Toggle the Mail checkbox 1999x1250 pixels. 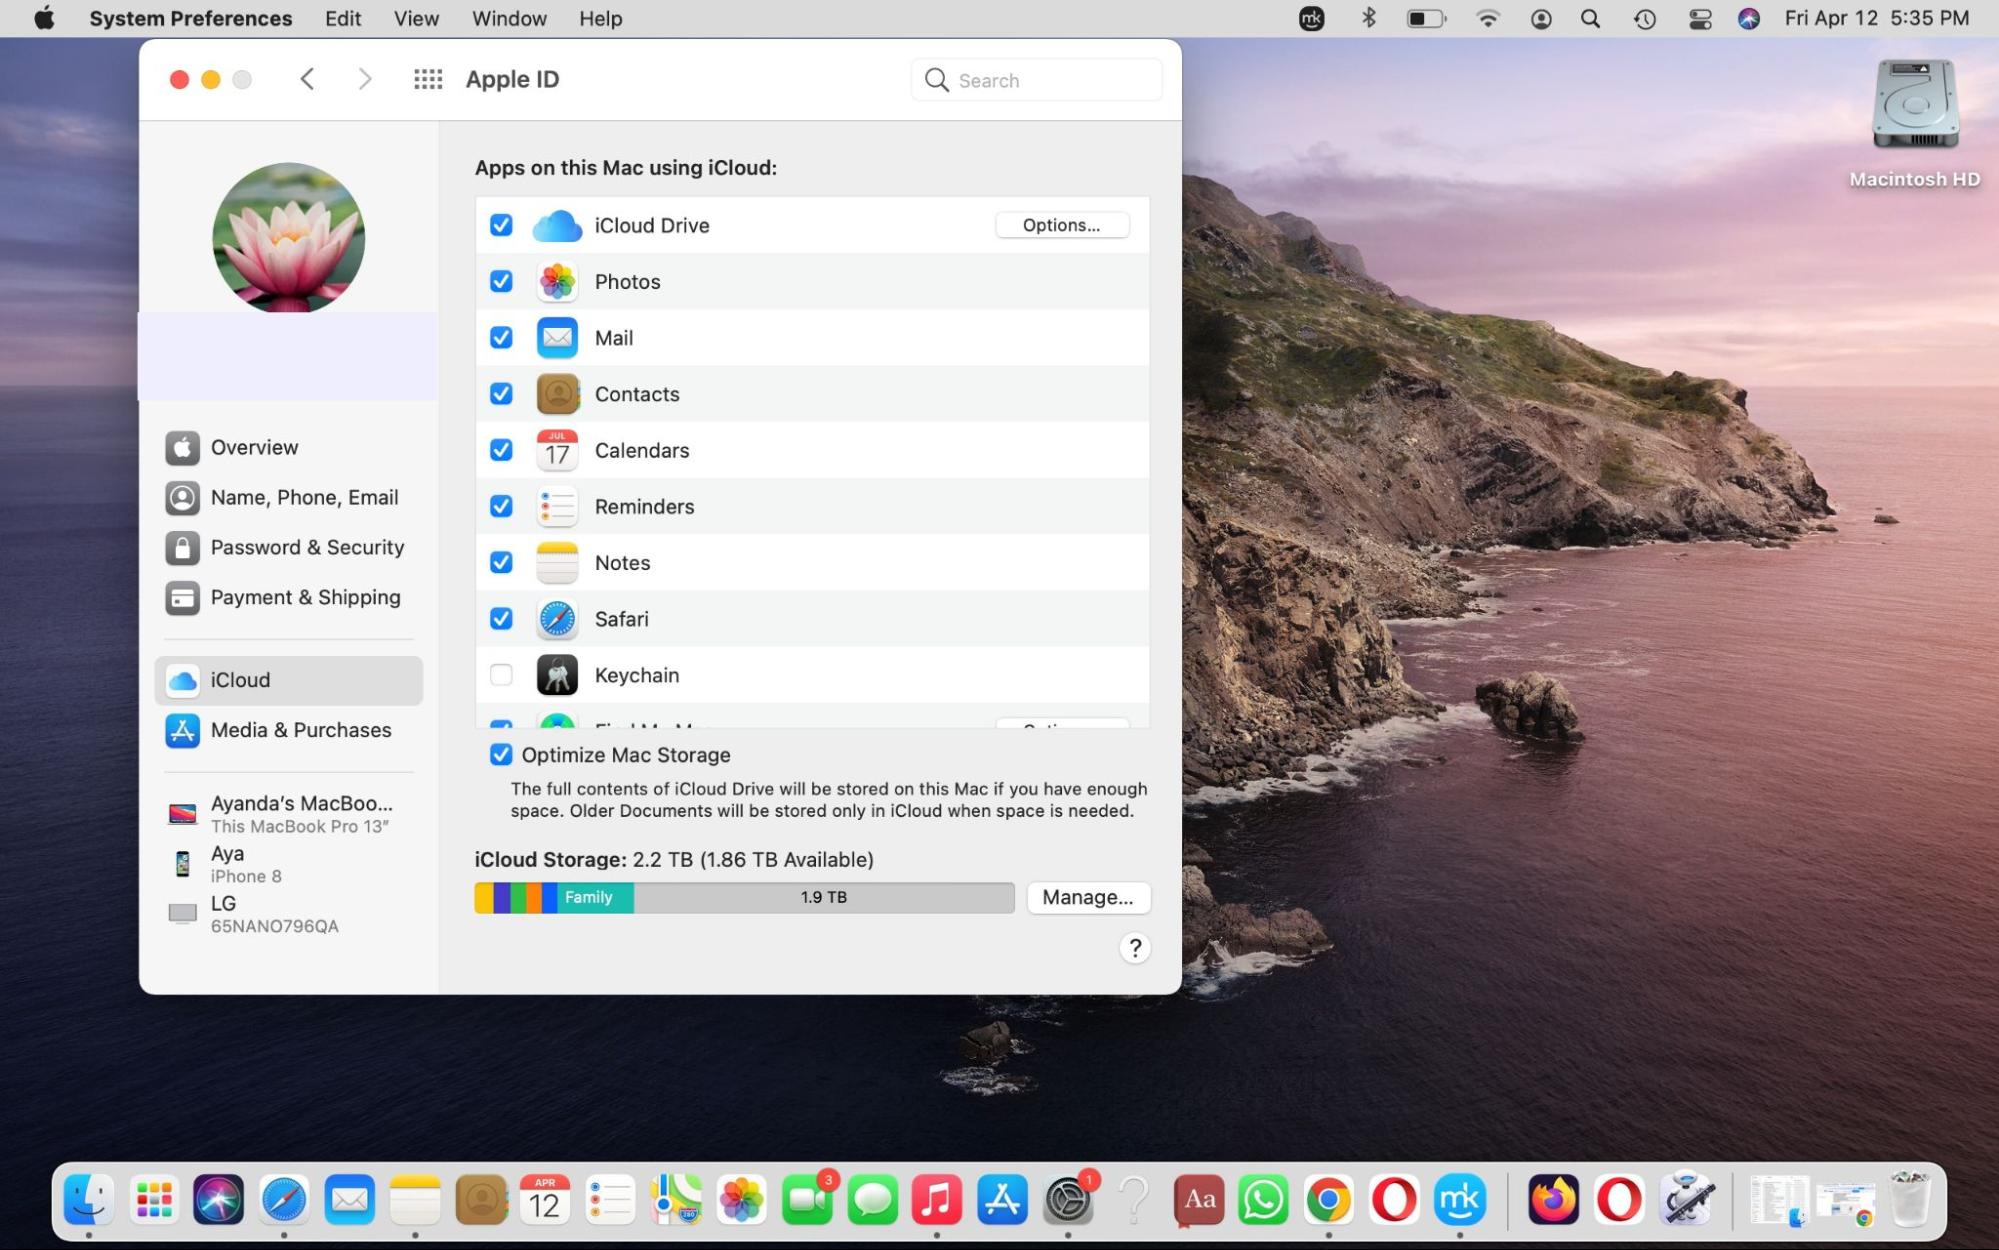click(501, 337)
